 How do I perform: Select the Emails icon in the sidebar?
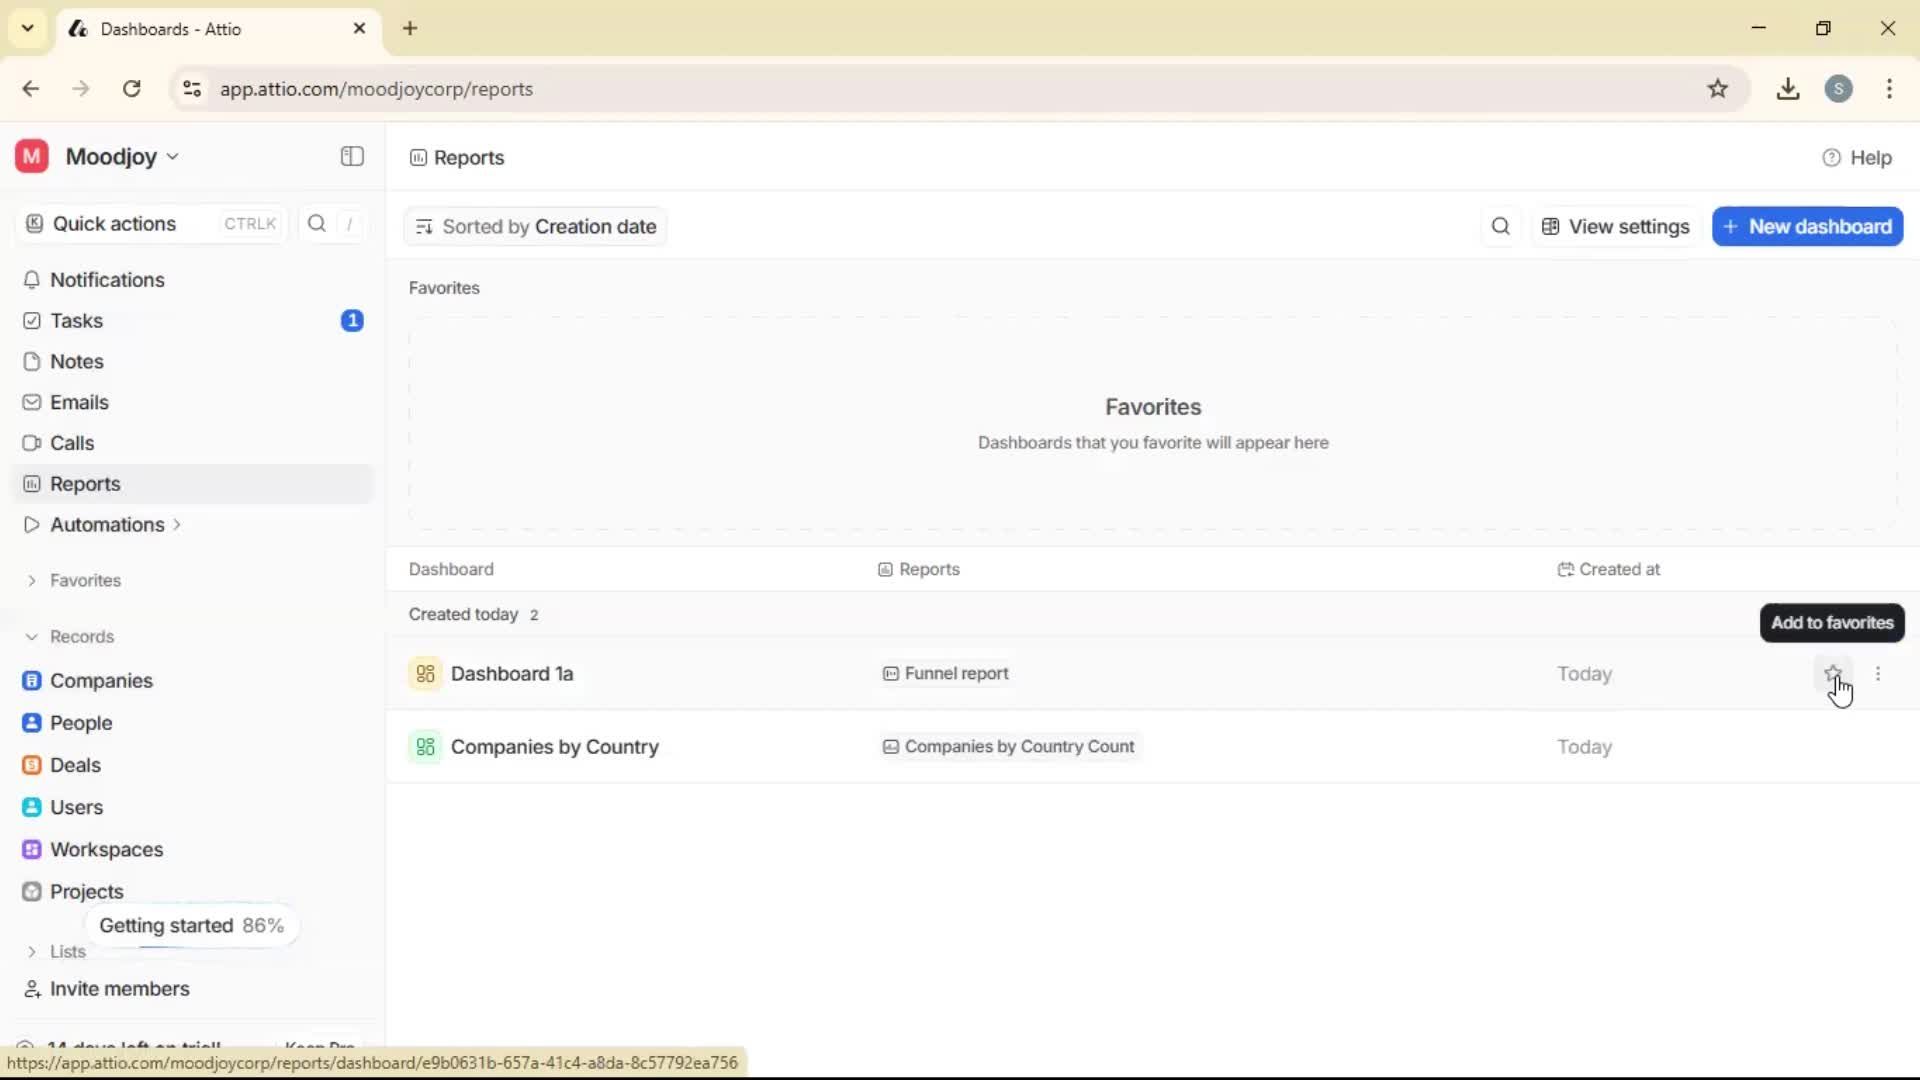(78, 402)
